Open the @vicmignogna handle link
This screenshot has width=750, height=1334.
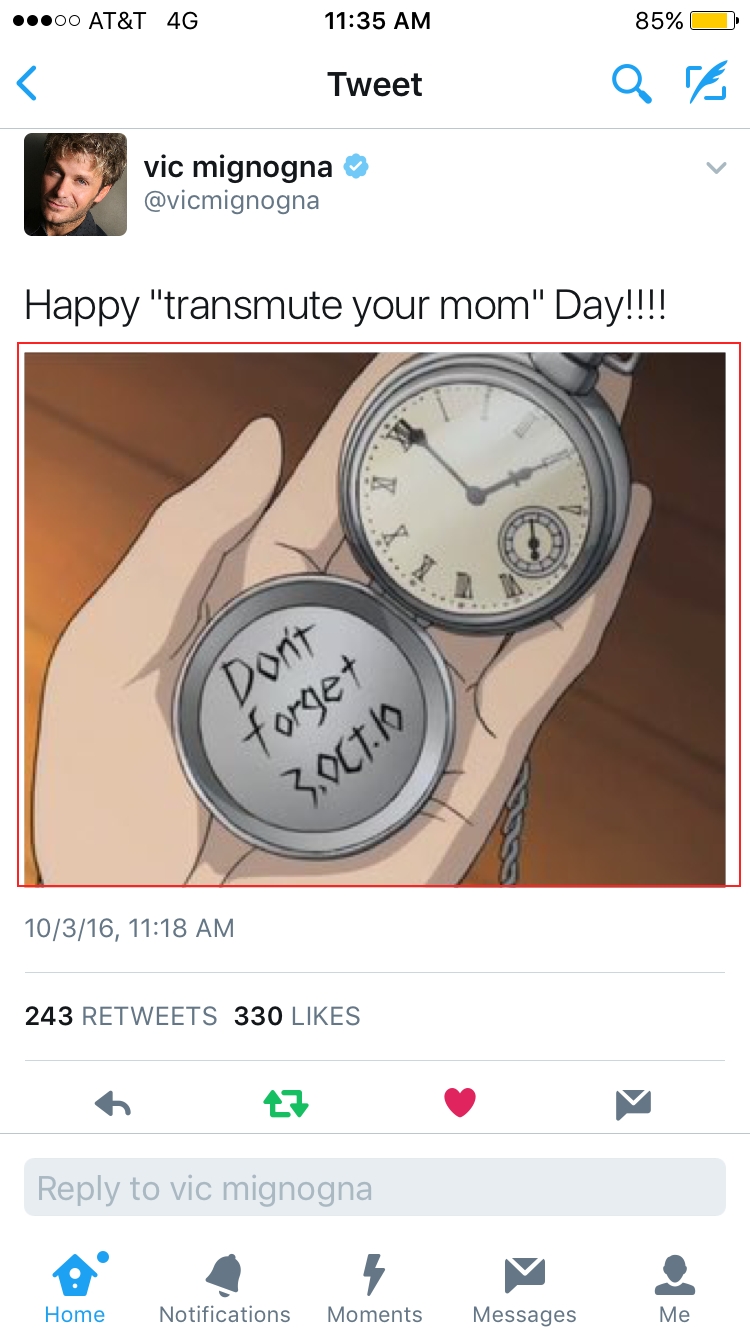(x=232, y=201)
